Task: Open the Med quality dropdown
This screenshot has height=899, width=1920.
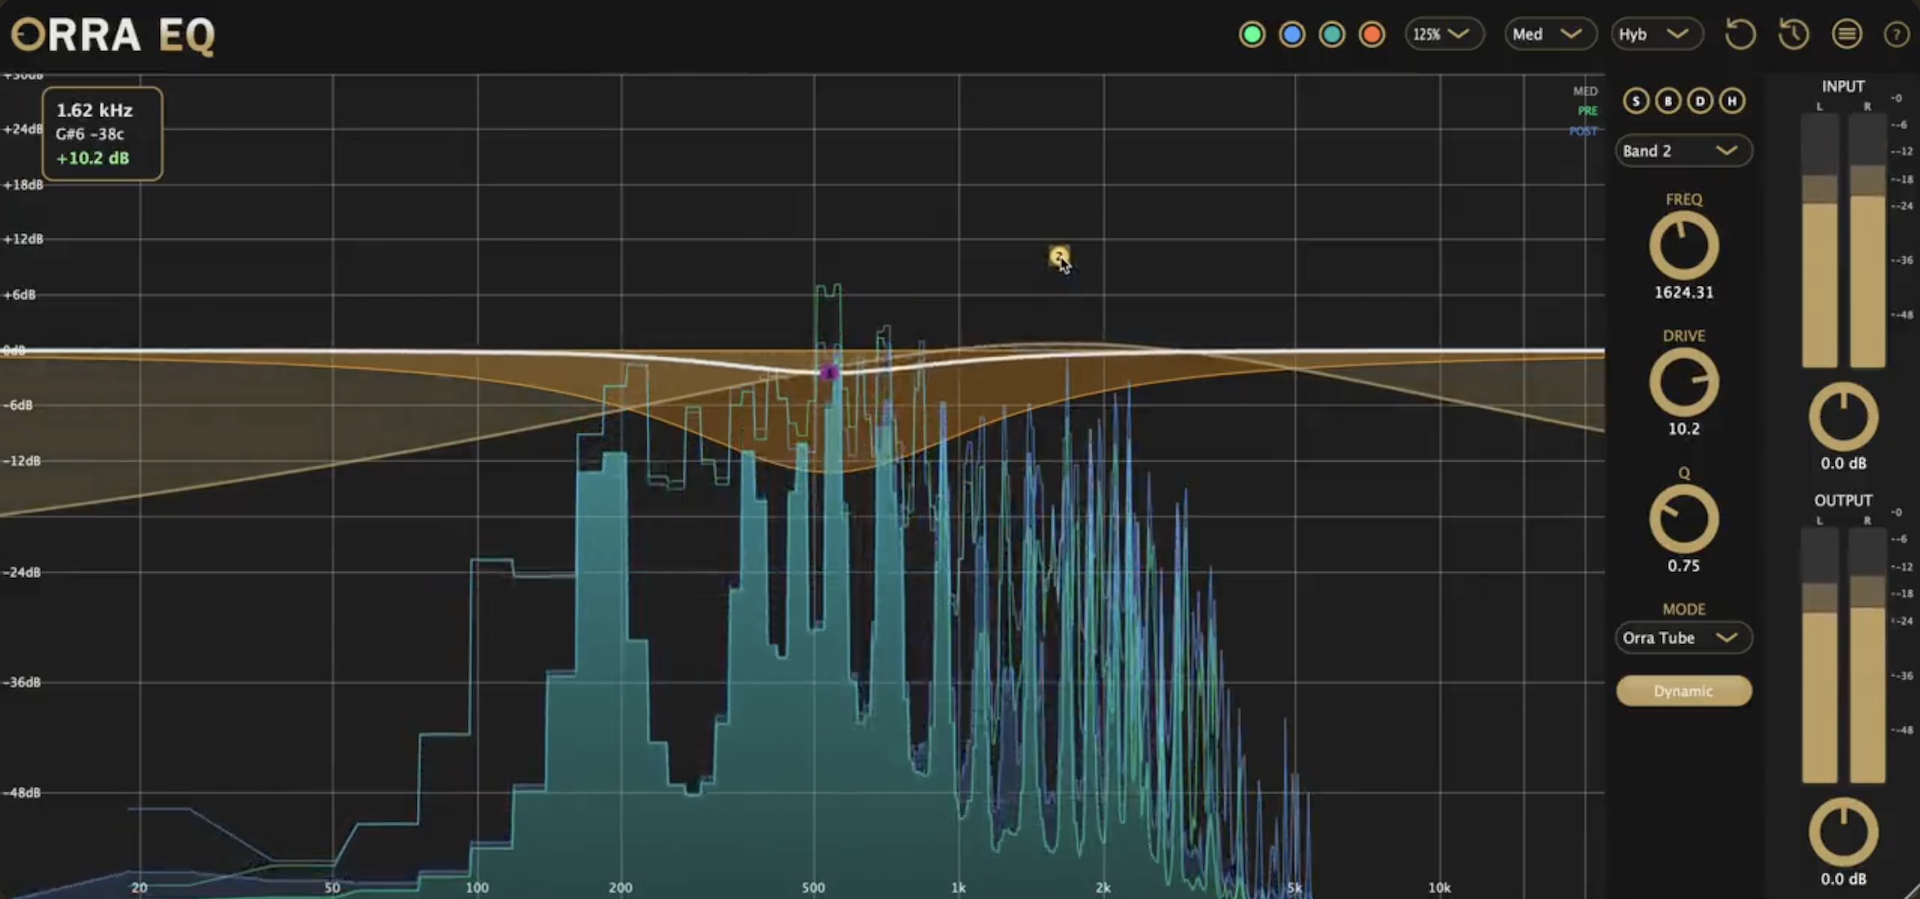Action: (x=1551, y=34)
